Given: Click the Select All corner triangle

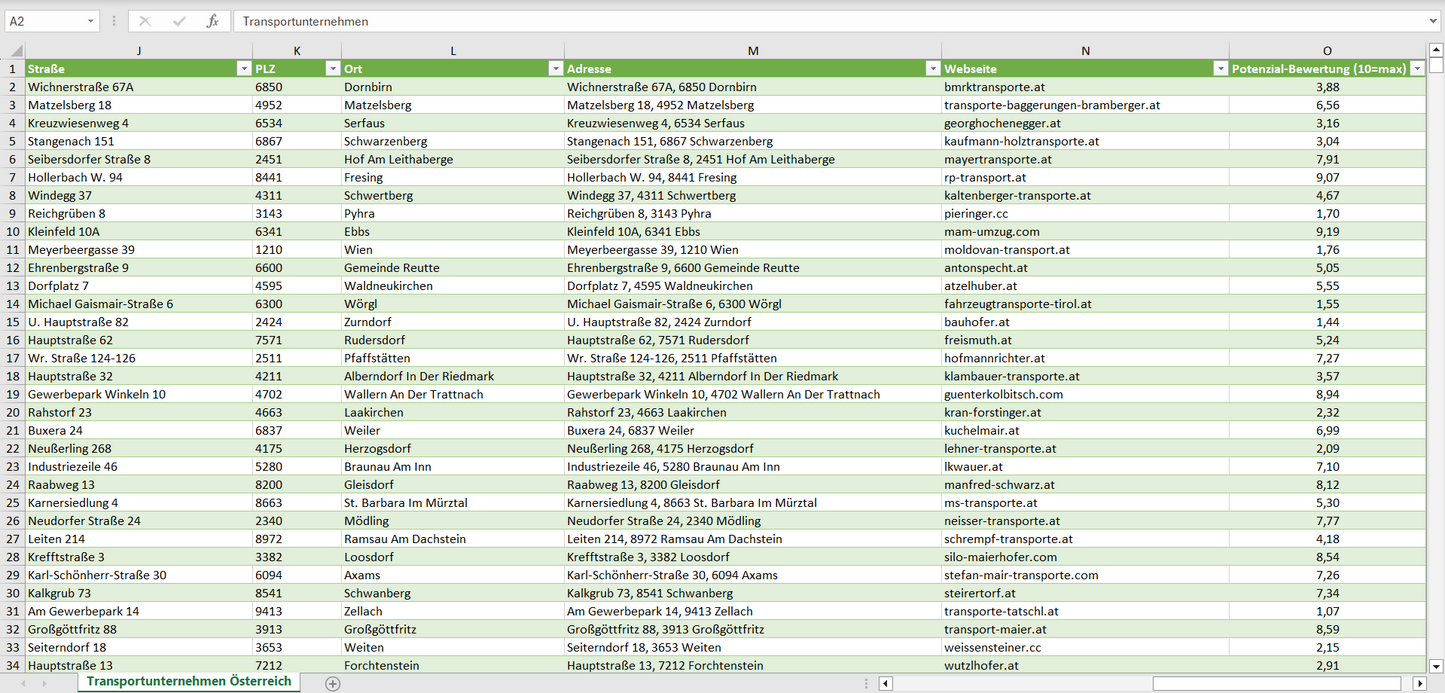Looking at the screenshot, I should 13,51.
